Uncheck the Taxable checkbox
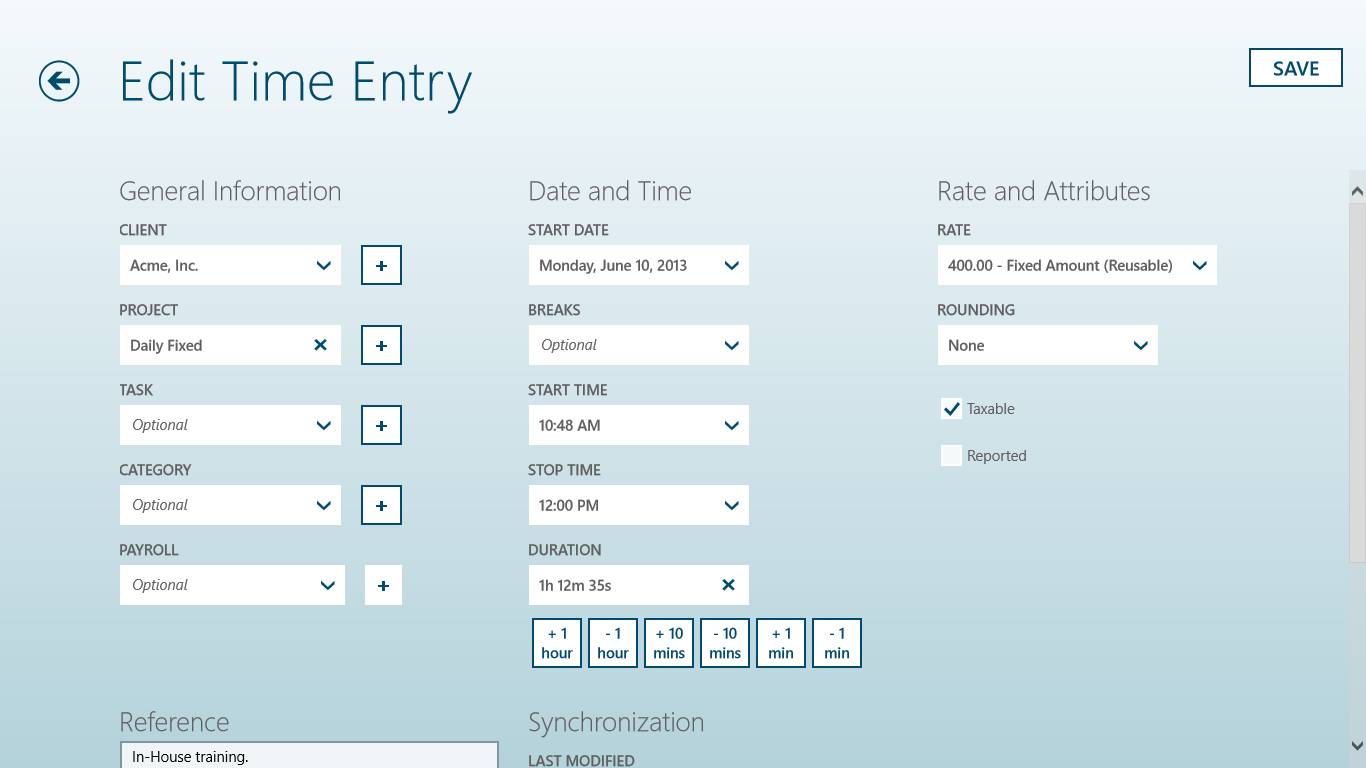 point(951,409)
